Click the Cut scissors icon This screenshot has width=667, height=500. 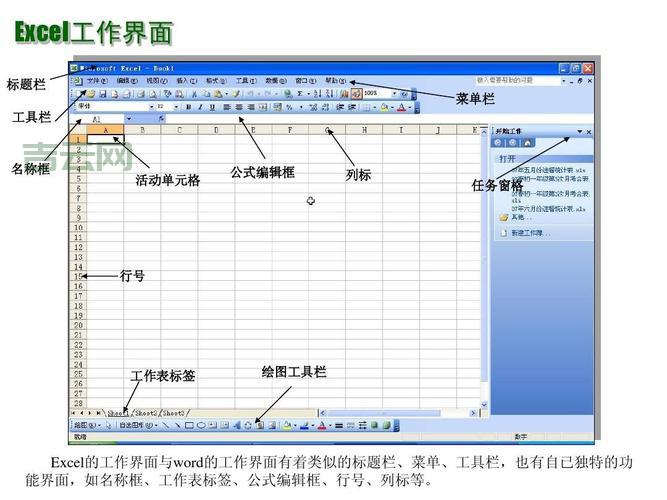(194, 94)
